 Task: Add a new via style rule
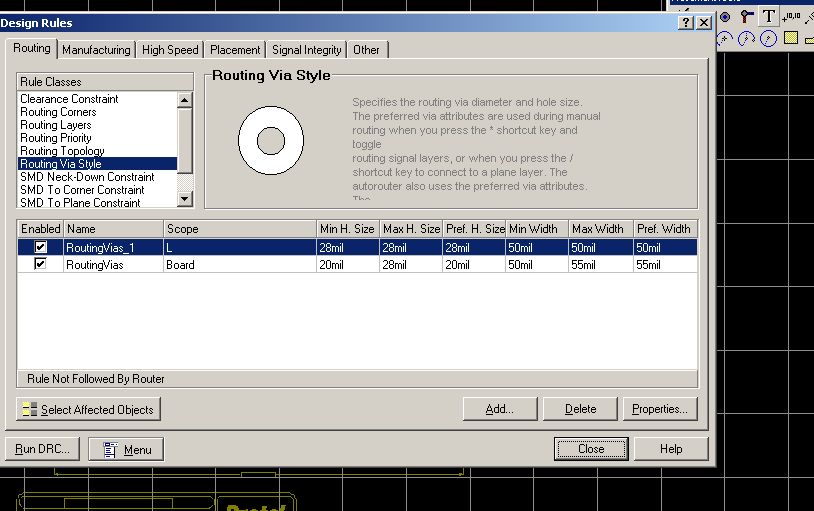[500, 409]
